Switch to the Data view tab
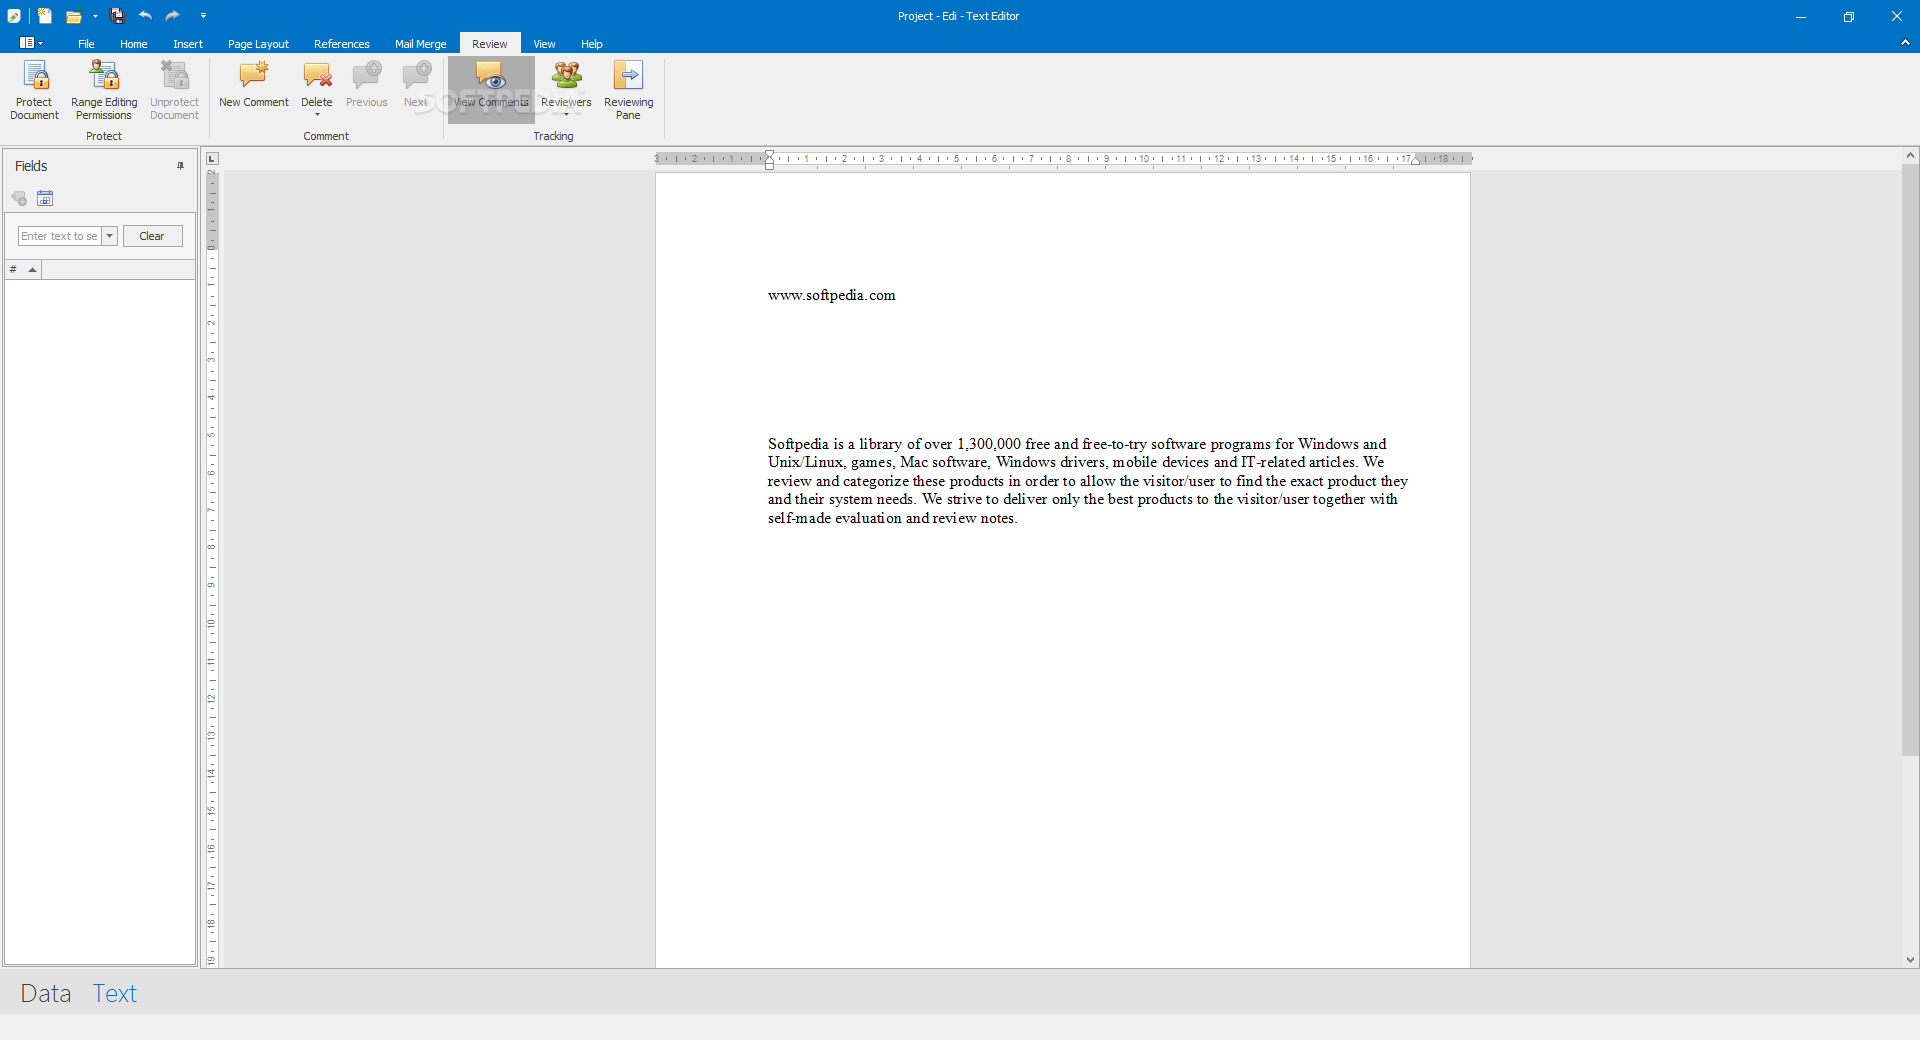 [46, 993]
